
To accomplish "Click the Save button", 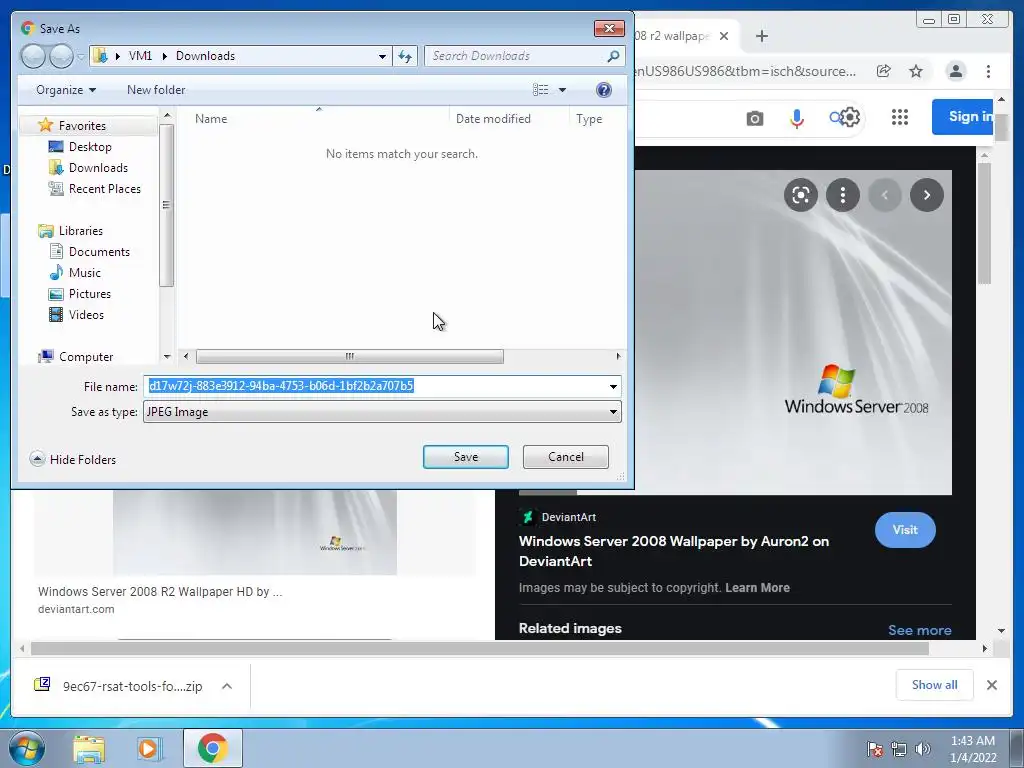I will point(466,457).
